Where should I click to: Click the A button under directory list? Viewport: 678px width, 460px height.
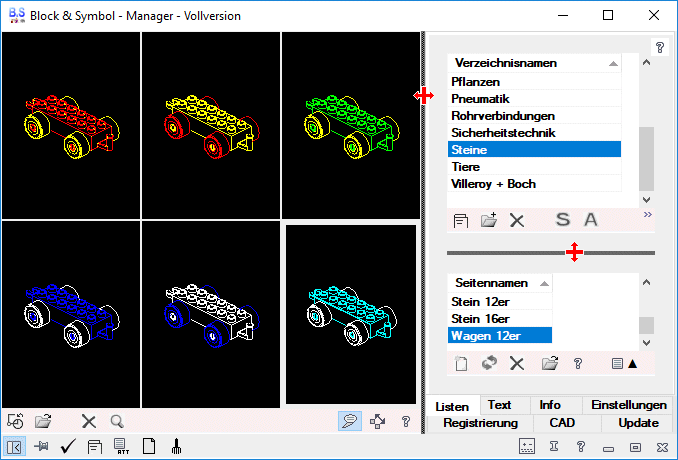[591, 220]
